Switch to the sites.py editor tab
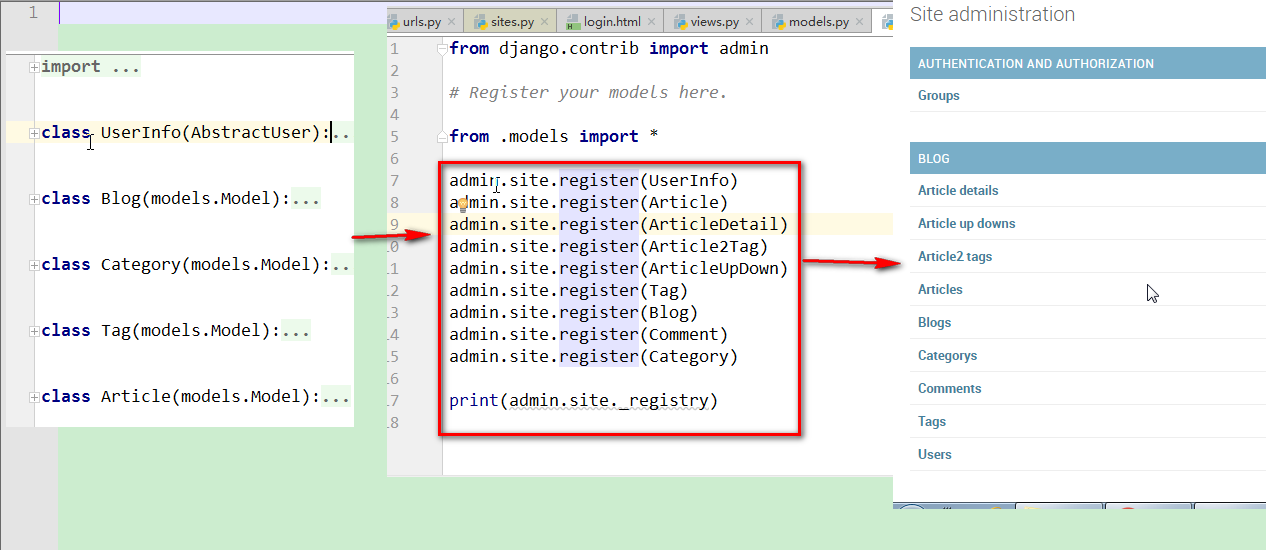Image resolution: width=1266 pixels, height=550 pixels. pos(511,21)
